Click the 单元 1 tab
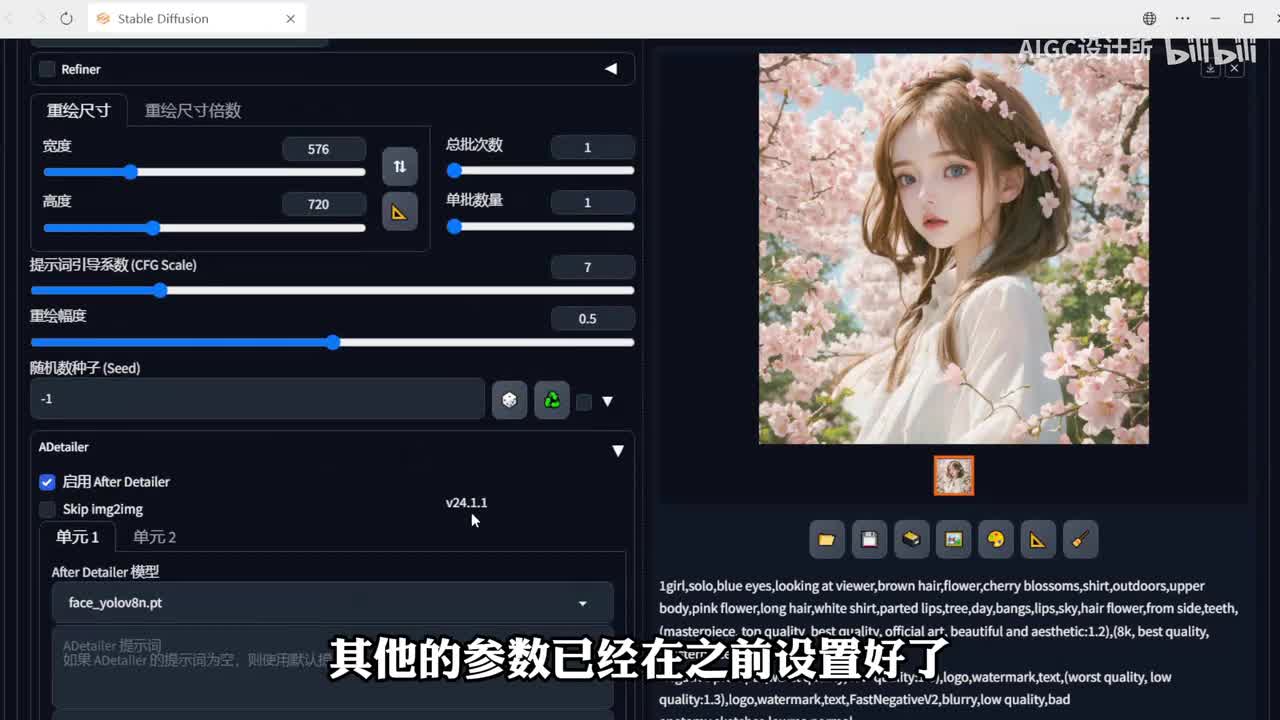The width and height of the screenshot is (1280, 720). coord(77,537)
